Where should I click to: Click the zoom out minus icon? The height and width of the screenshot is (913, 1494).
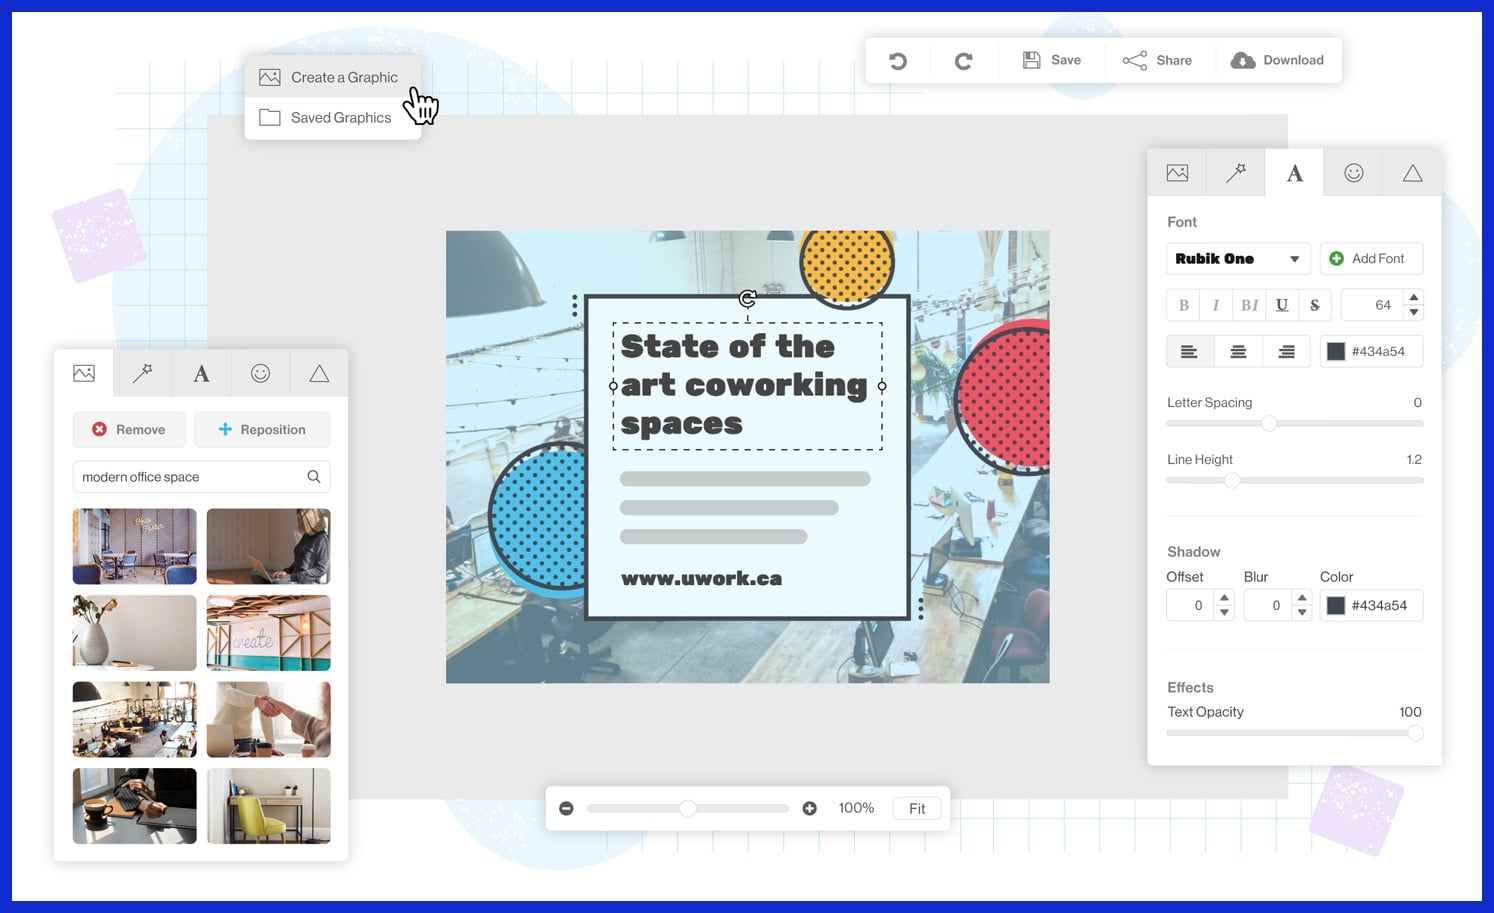566,808
